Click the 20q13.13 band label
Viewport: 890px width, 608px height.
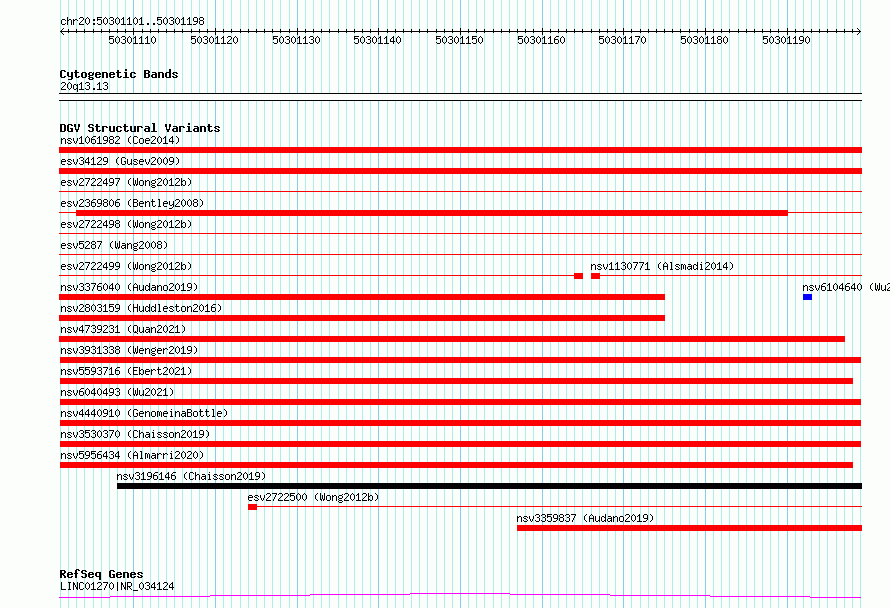[84, 86]
